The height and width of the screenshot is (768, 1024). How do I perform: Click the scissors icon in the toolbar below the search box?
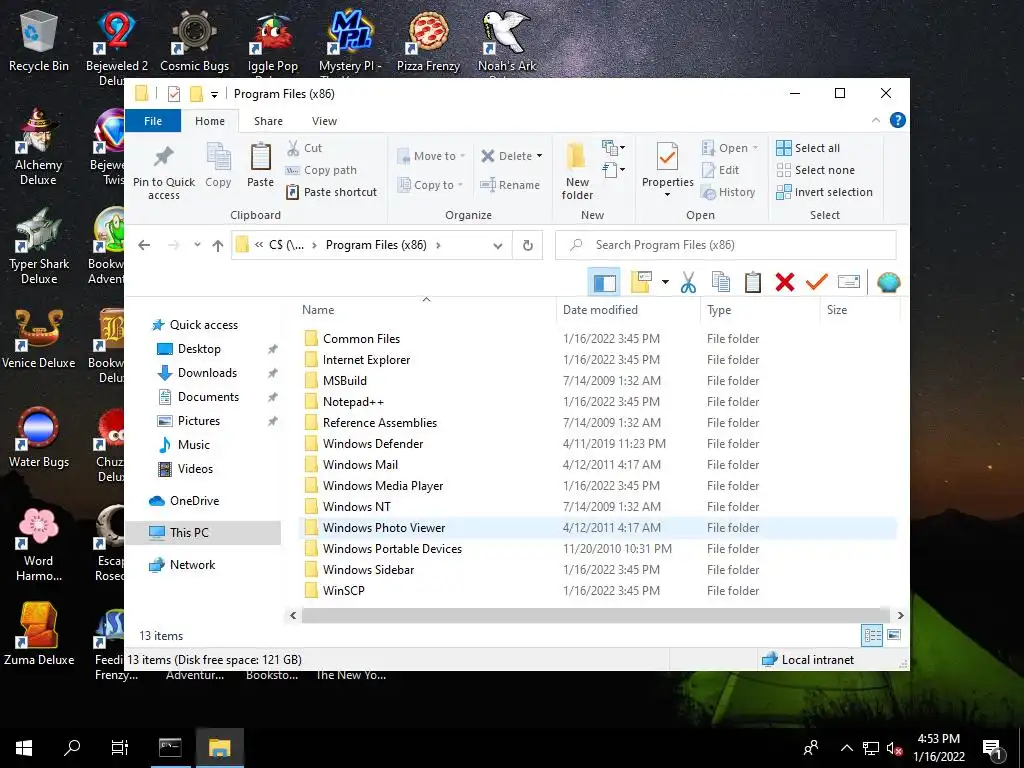[x=688, y=282]
